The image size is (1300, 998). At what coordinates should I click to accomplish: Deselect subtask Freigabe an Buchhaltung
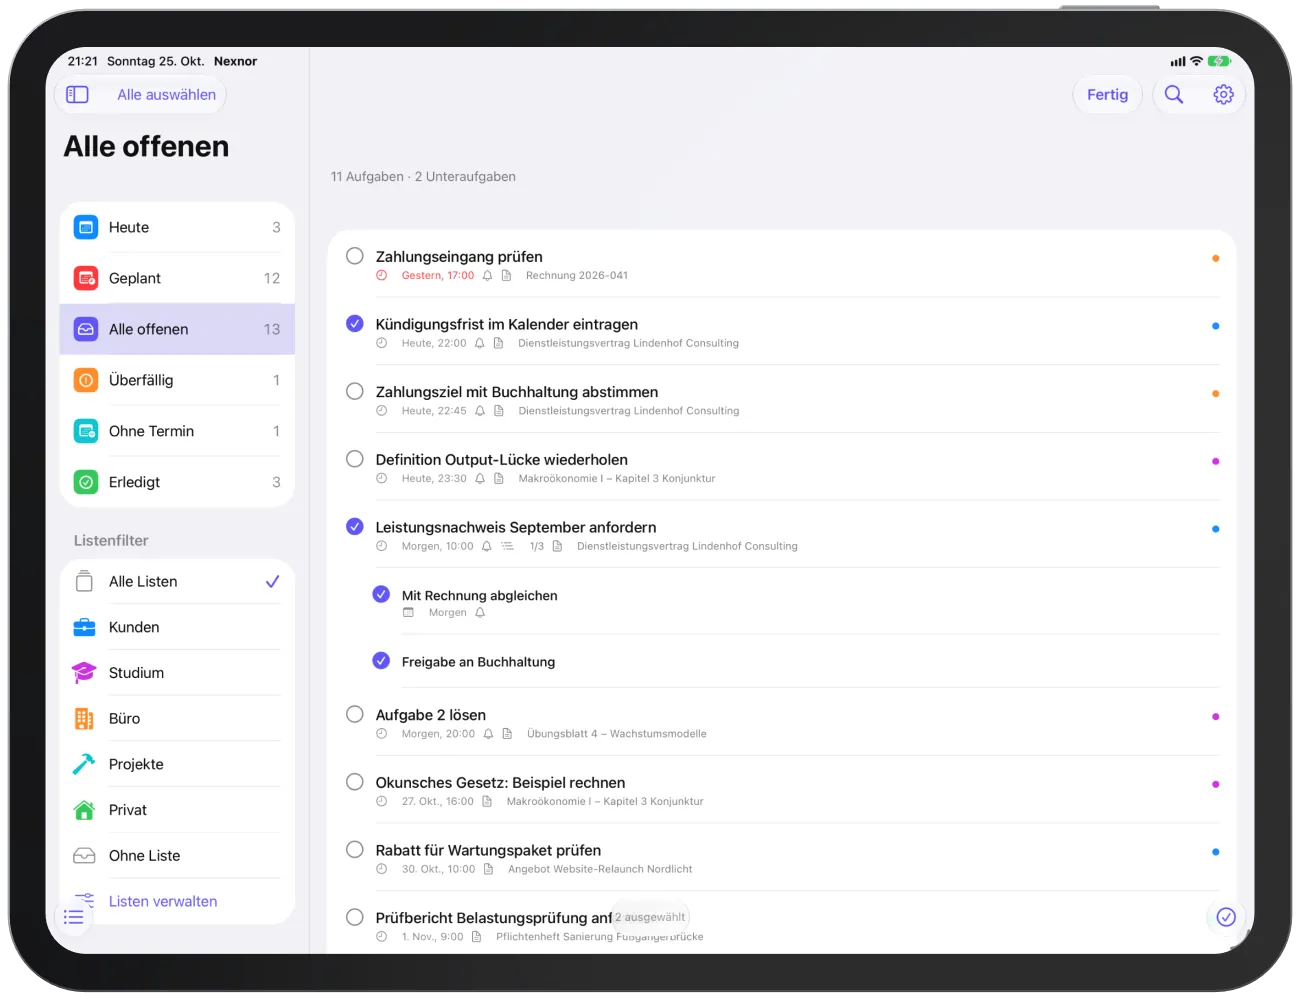[381, 661]
